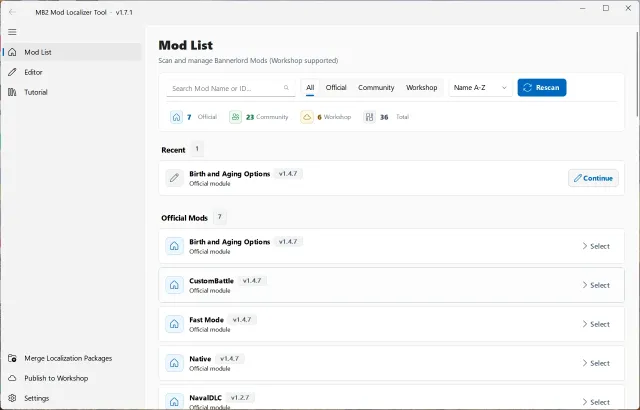
Task: Select the Fast Mode mod
Action: (x=596, y=324)
